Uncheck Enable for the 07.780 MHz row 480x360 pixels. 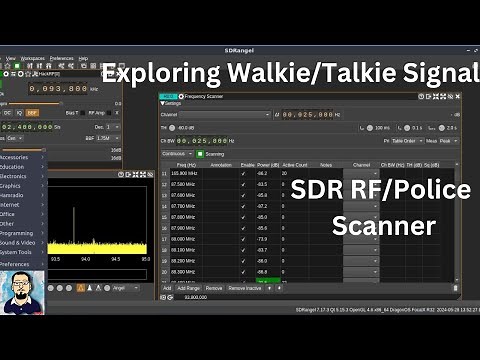[x=243, y=206]
